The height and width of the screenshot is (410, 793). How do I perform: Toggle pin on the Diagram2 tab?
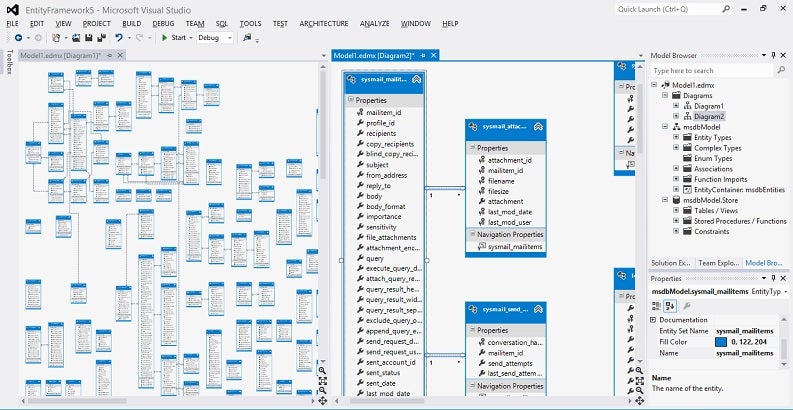click(423, 56)
